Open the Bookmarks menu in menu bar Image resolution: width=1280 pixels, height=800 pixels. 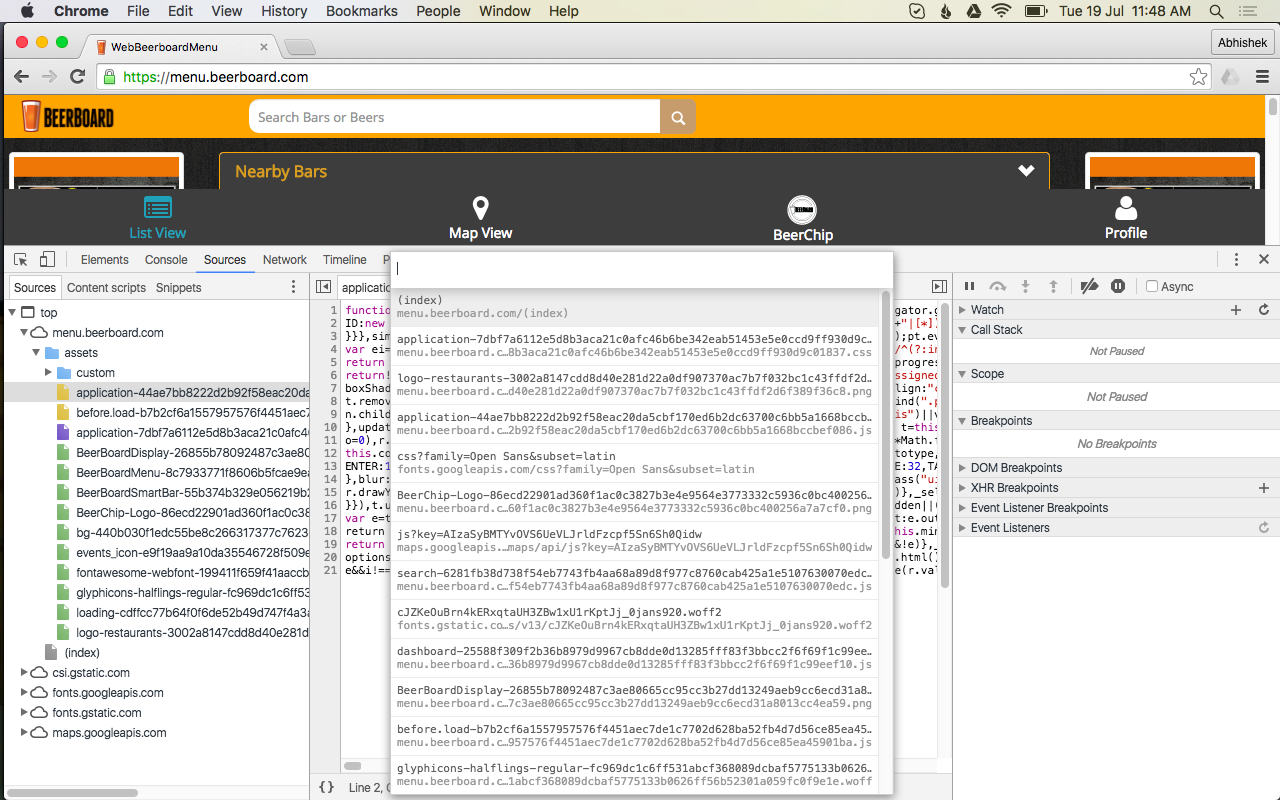tap(362, 11)
